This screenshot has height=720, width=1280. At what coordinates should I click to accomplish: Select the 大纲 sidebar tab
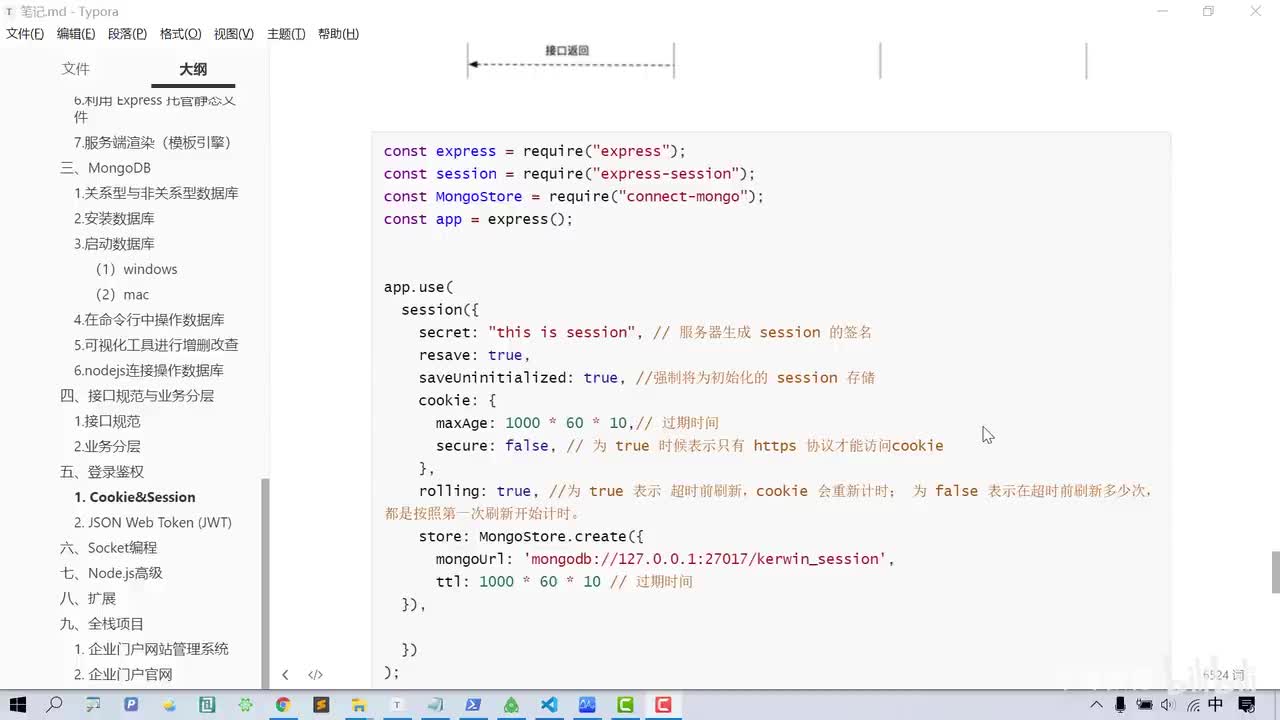pyautogui.click(x=193, y=69)
